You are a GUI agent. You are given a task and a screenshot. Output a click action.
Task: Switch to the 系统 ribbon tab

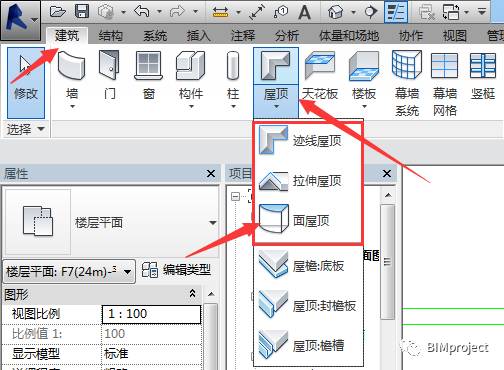point(155,35)
